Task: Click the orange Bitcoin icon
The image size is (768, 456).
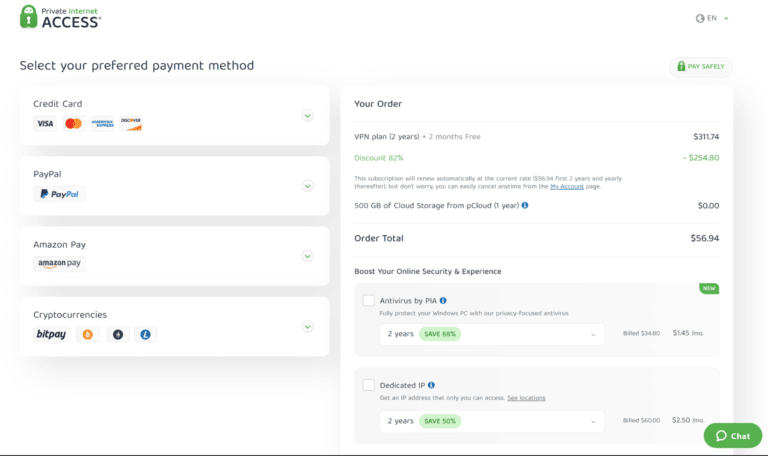Action: pos(88,334)
